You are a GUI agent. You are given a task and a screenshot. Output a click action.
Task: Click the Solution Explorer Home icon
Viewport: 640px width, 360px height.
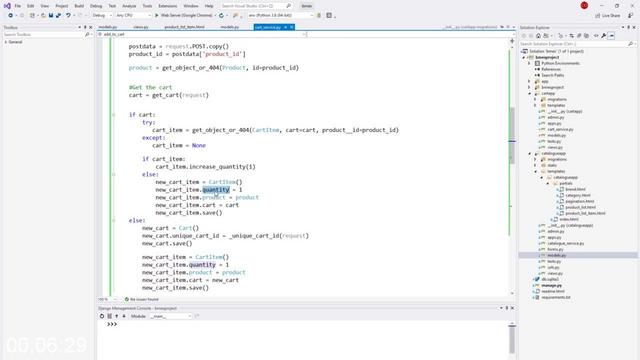click(538, 36)
